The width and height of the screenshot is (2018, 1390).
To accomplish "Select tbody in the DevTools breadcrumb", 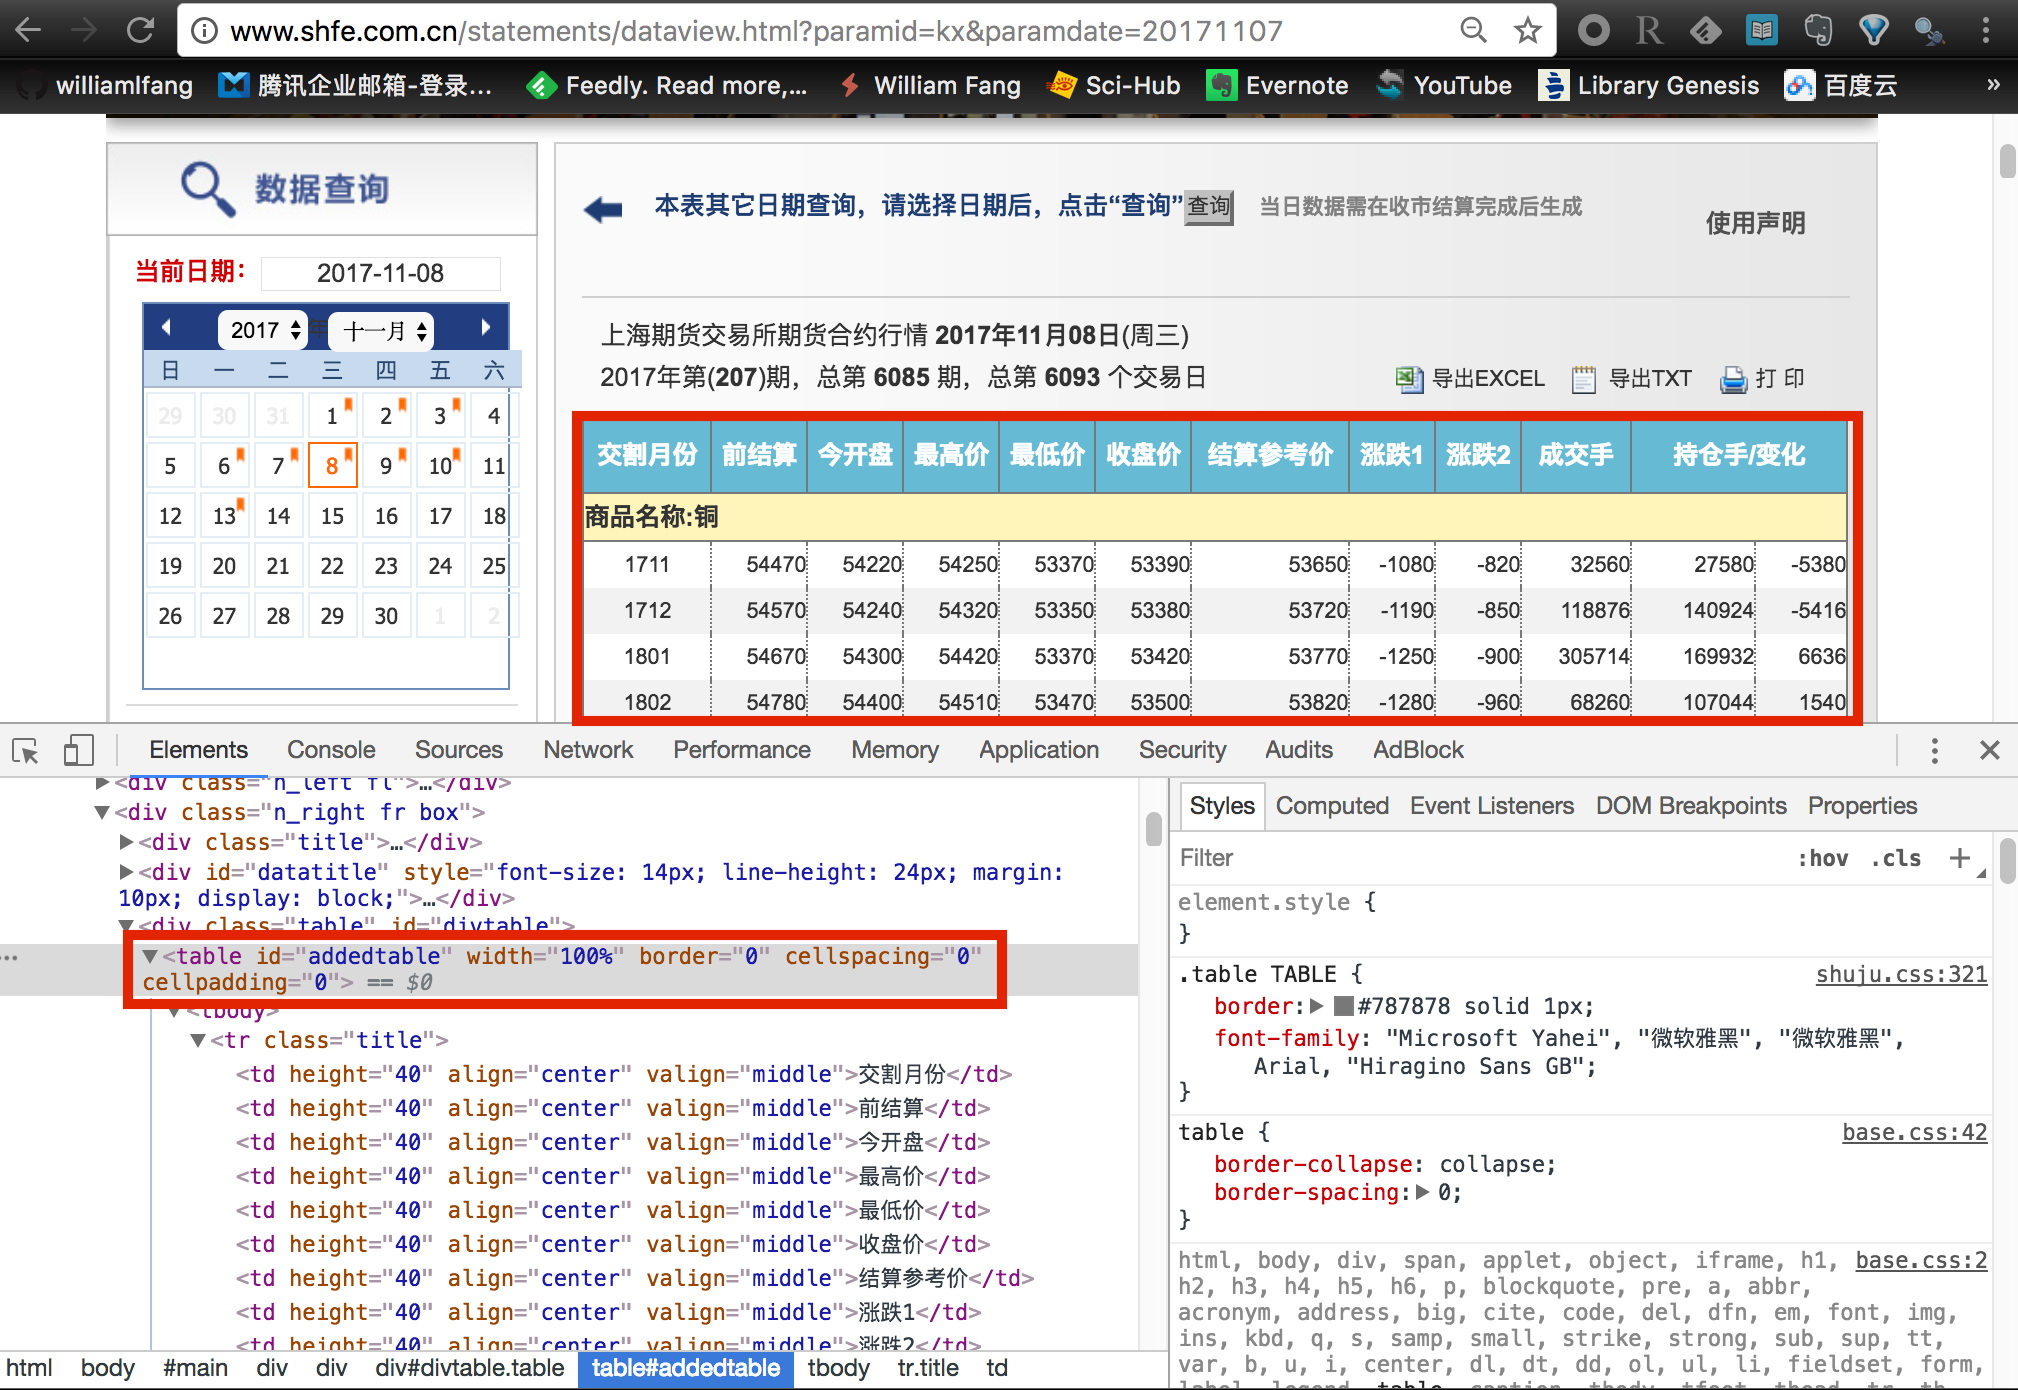I will point(838,1368).
